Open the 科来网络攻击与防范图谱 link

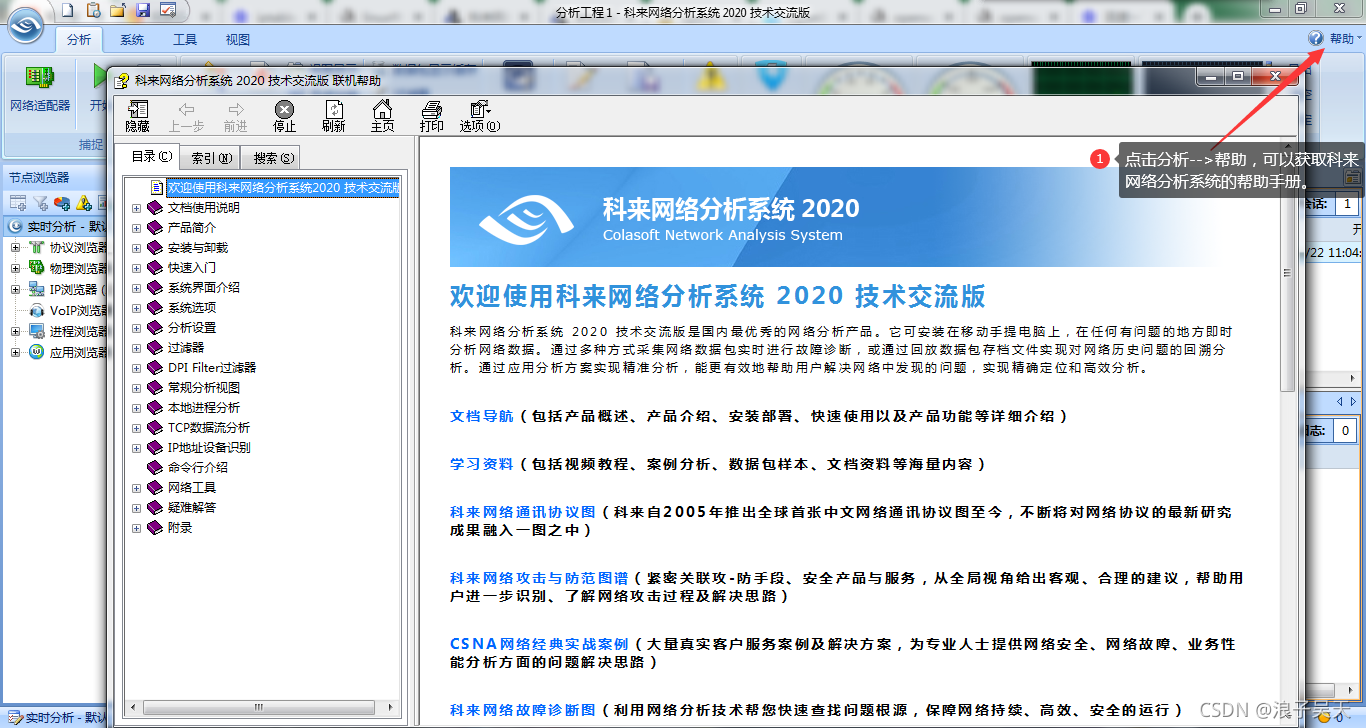[x=539, y=578]
